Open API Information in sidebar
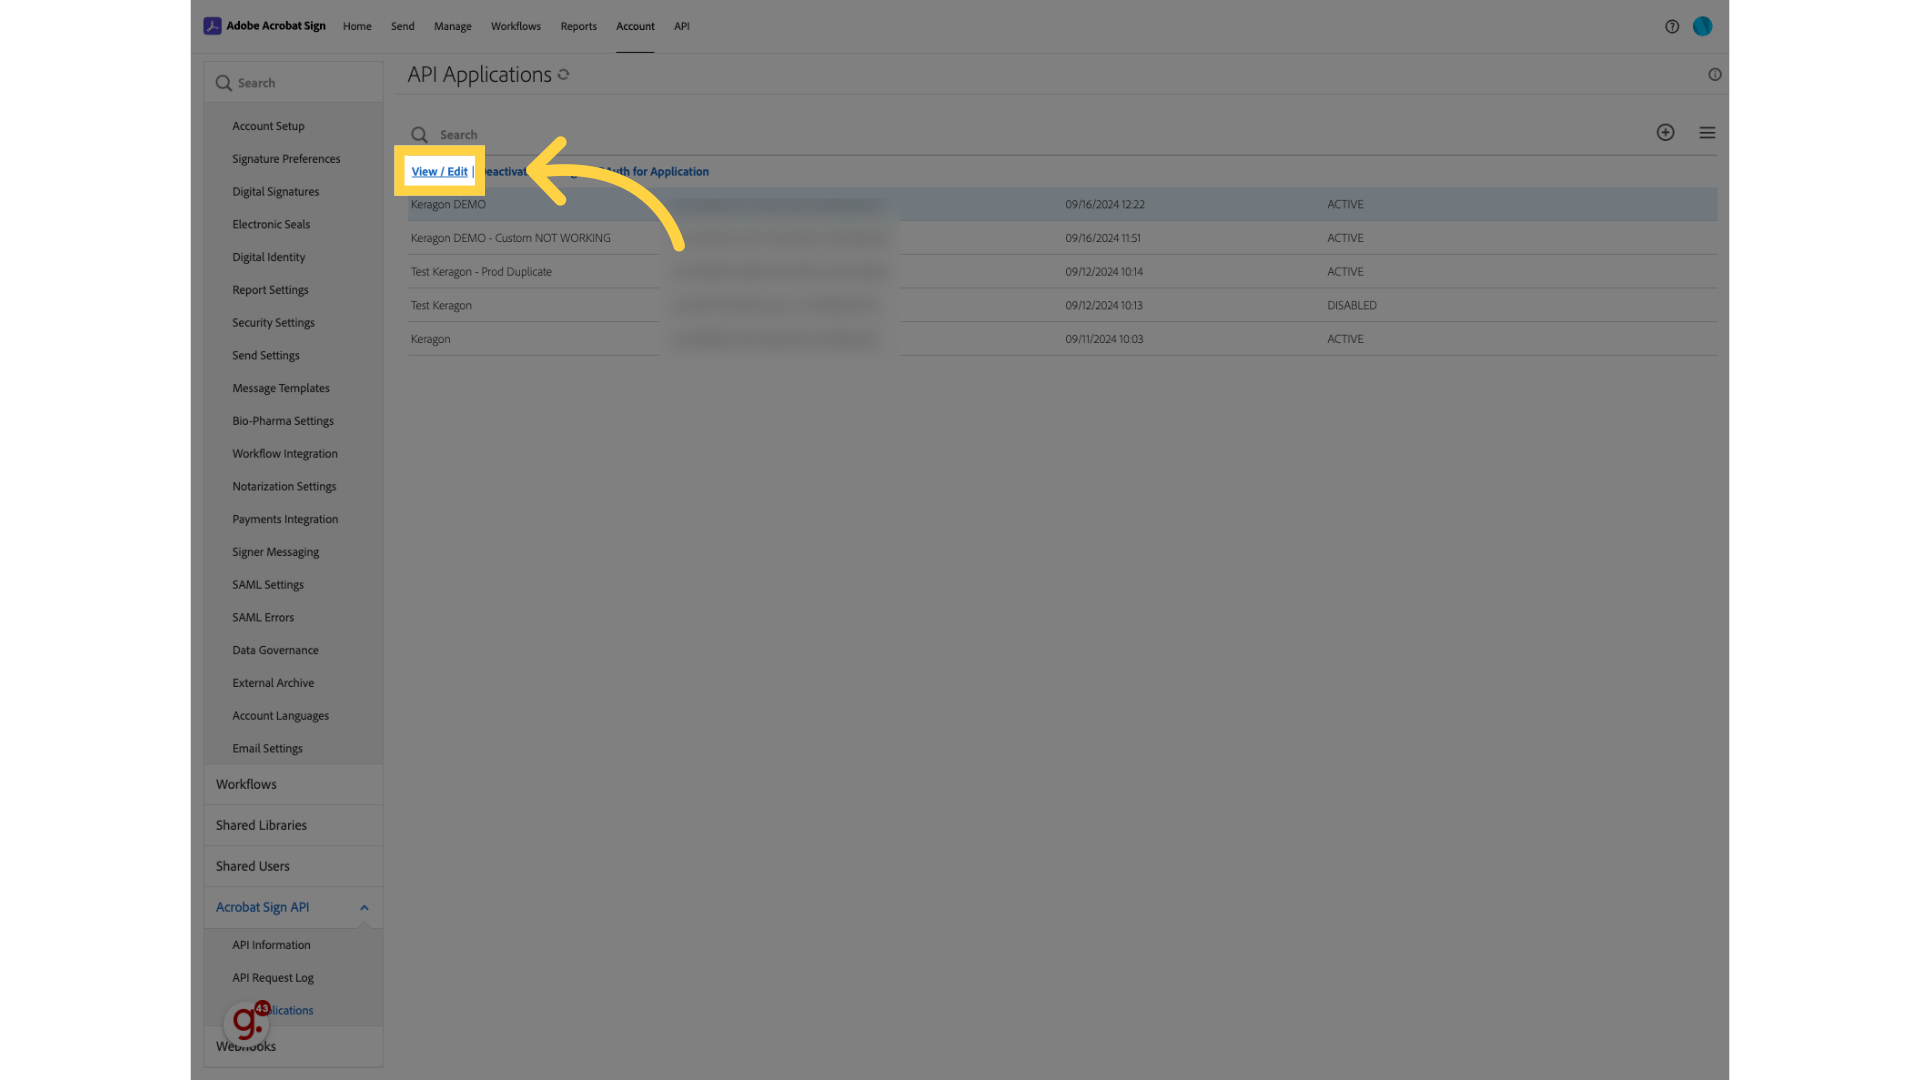 pos(271,946)
